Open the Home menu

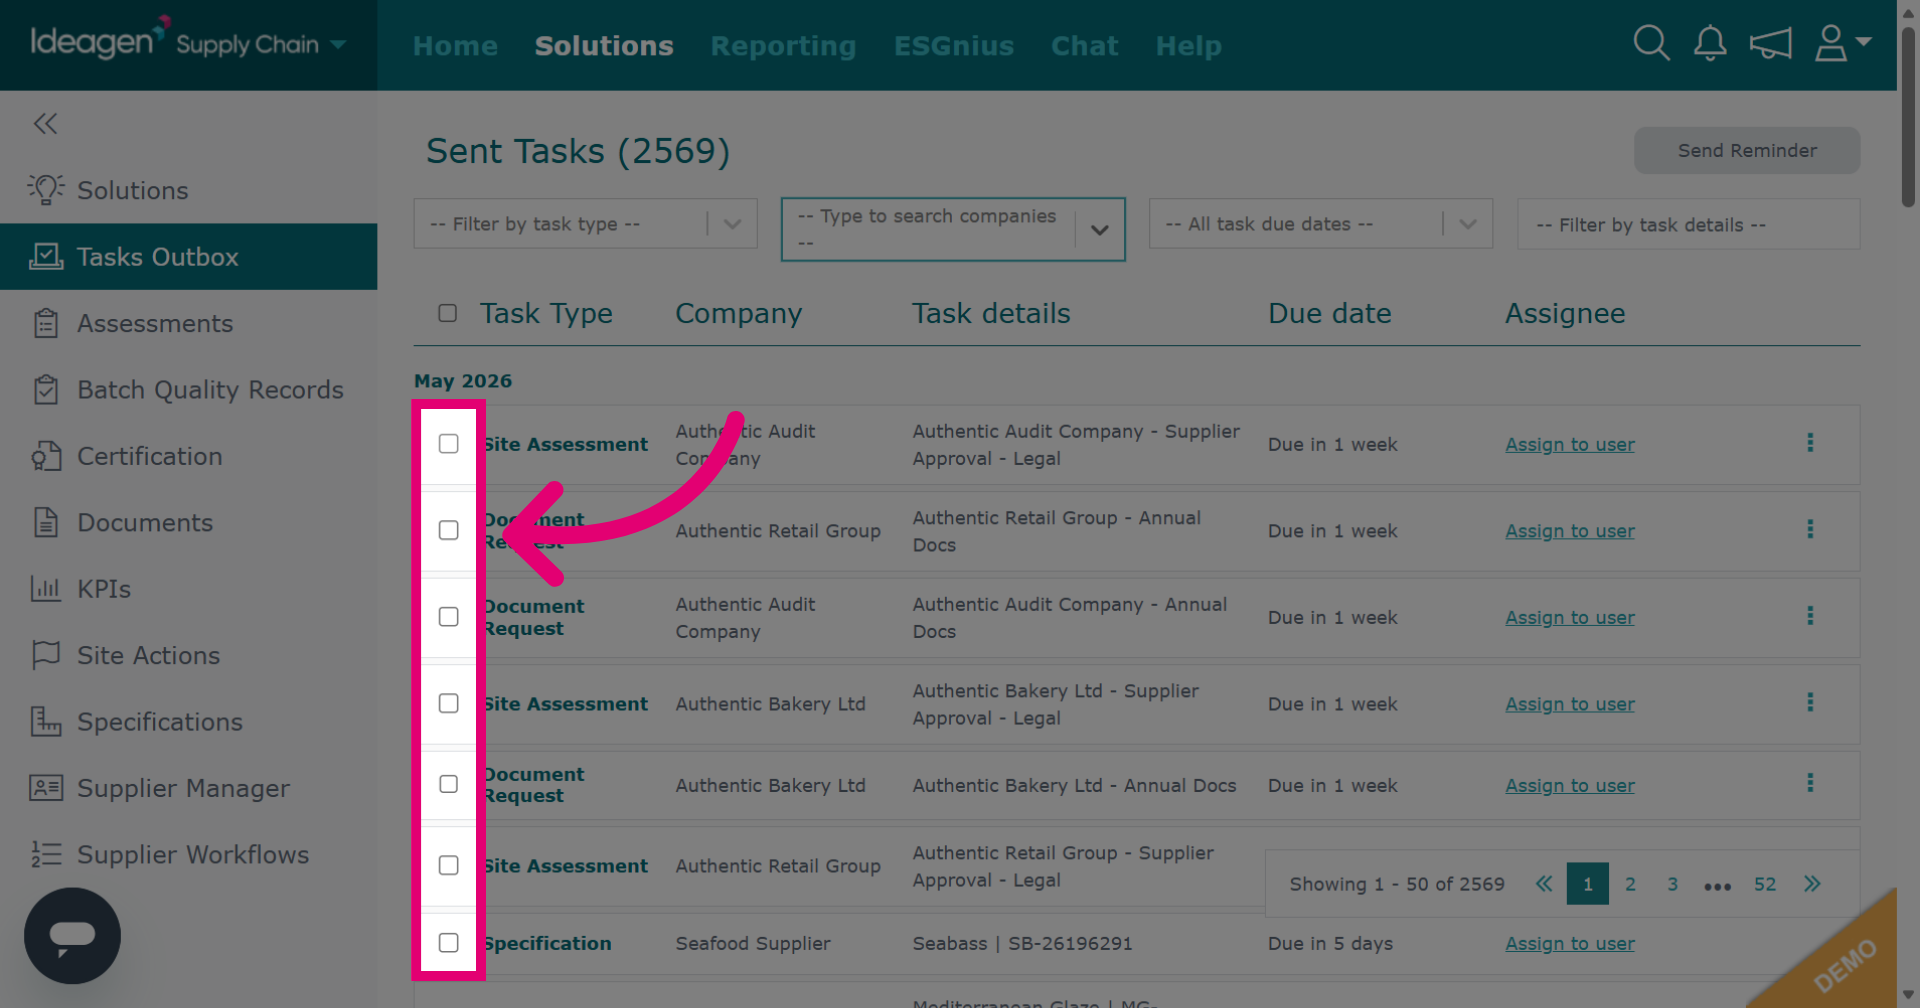(455, 46)
